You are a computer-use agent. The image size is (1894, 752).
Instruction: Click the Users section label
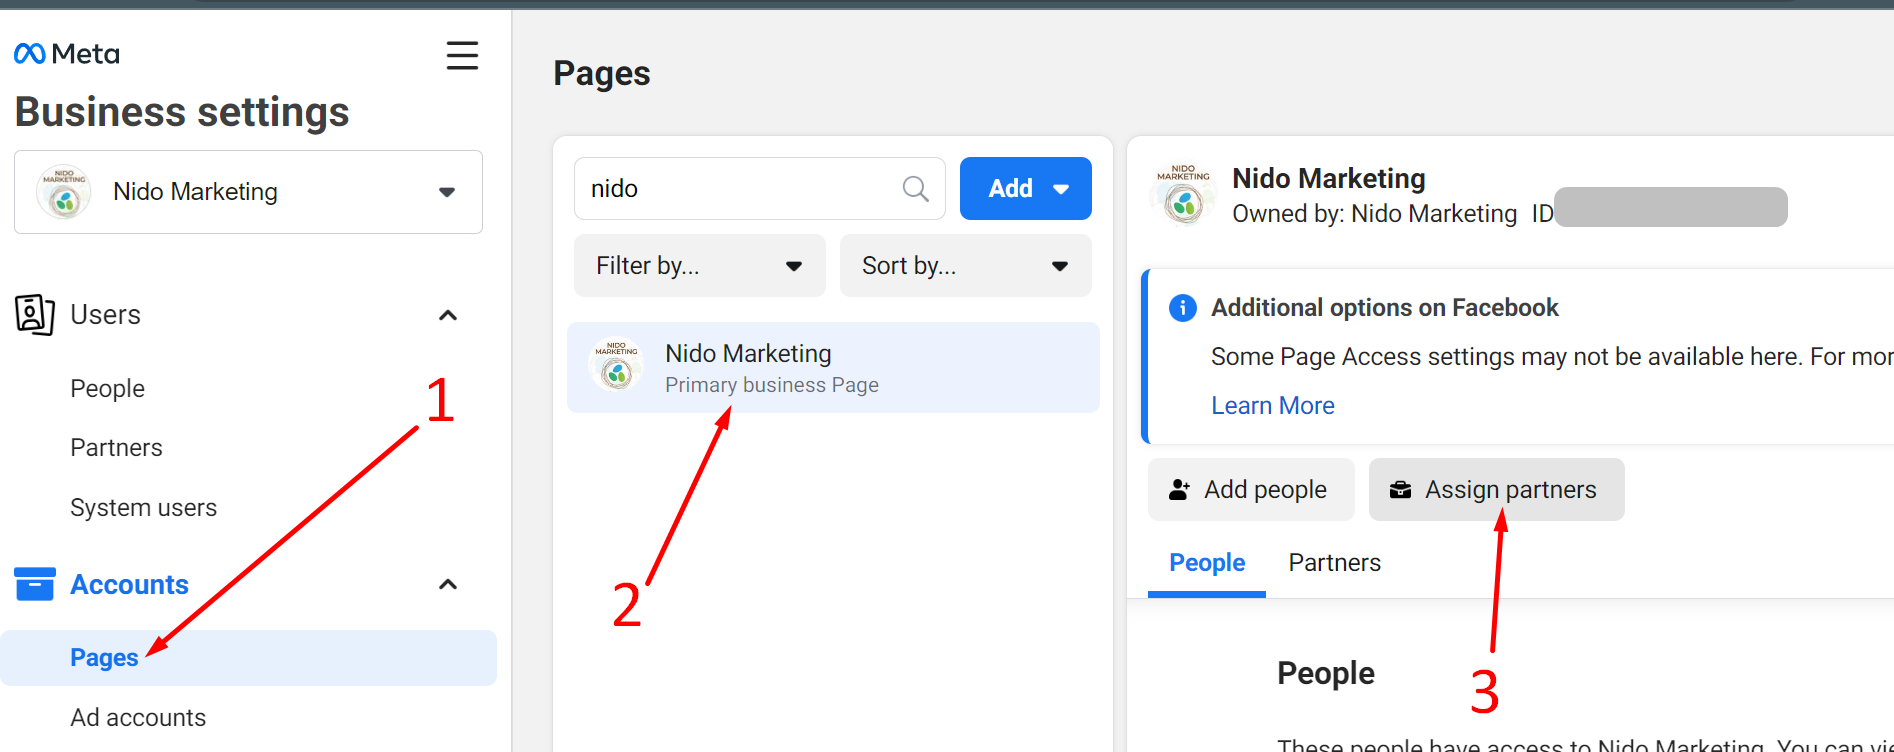pyautogui.click(x=105, y=315)
